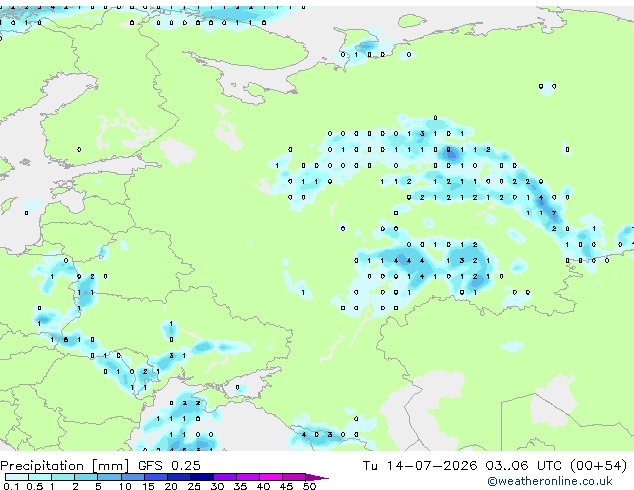Image resolution: width=634 pixels, height=490 pixels.
Task: Click the legend value label 0.5
Action: (x=35, y=486)
